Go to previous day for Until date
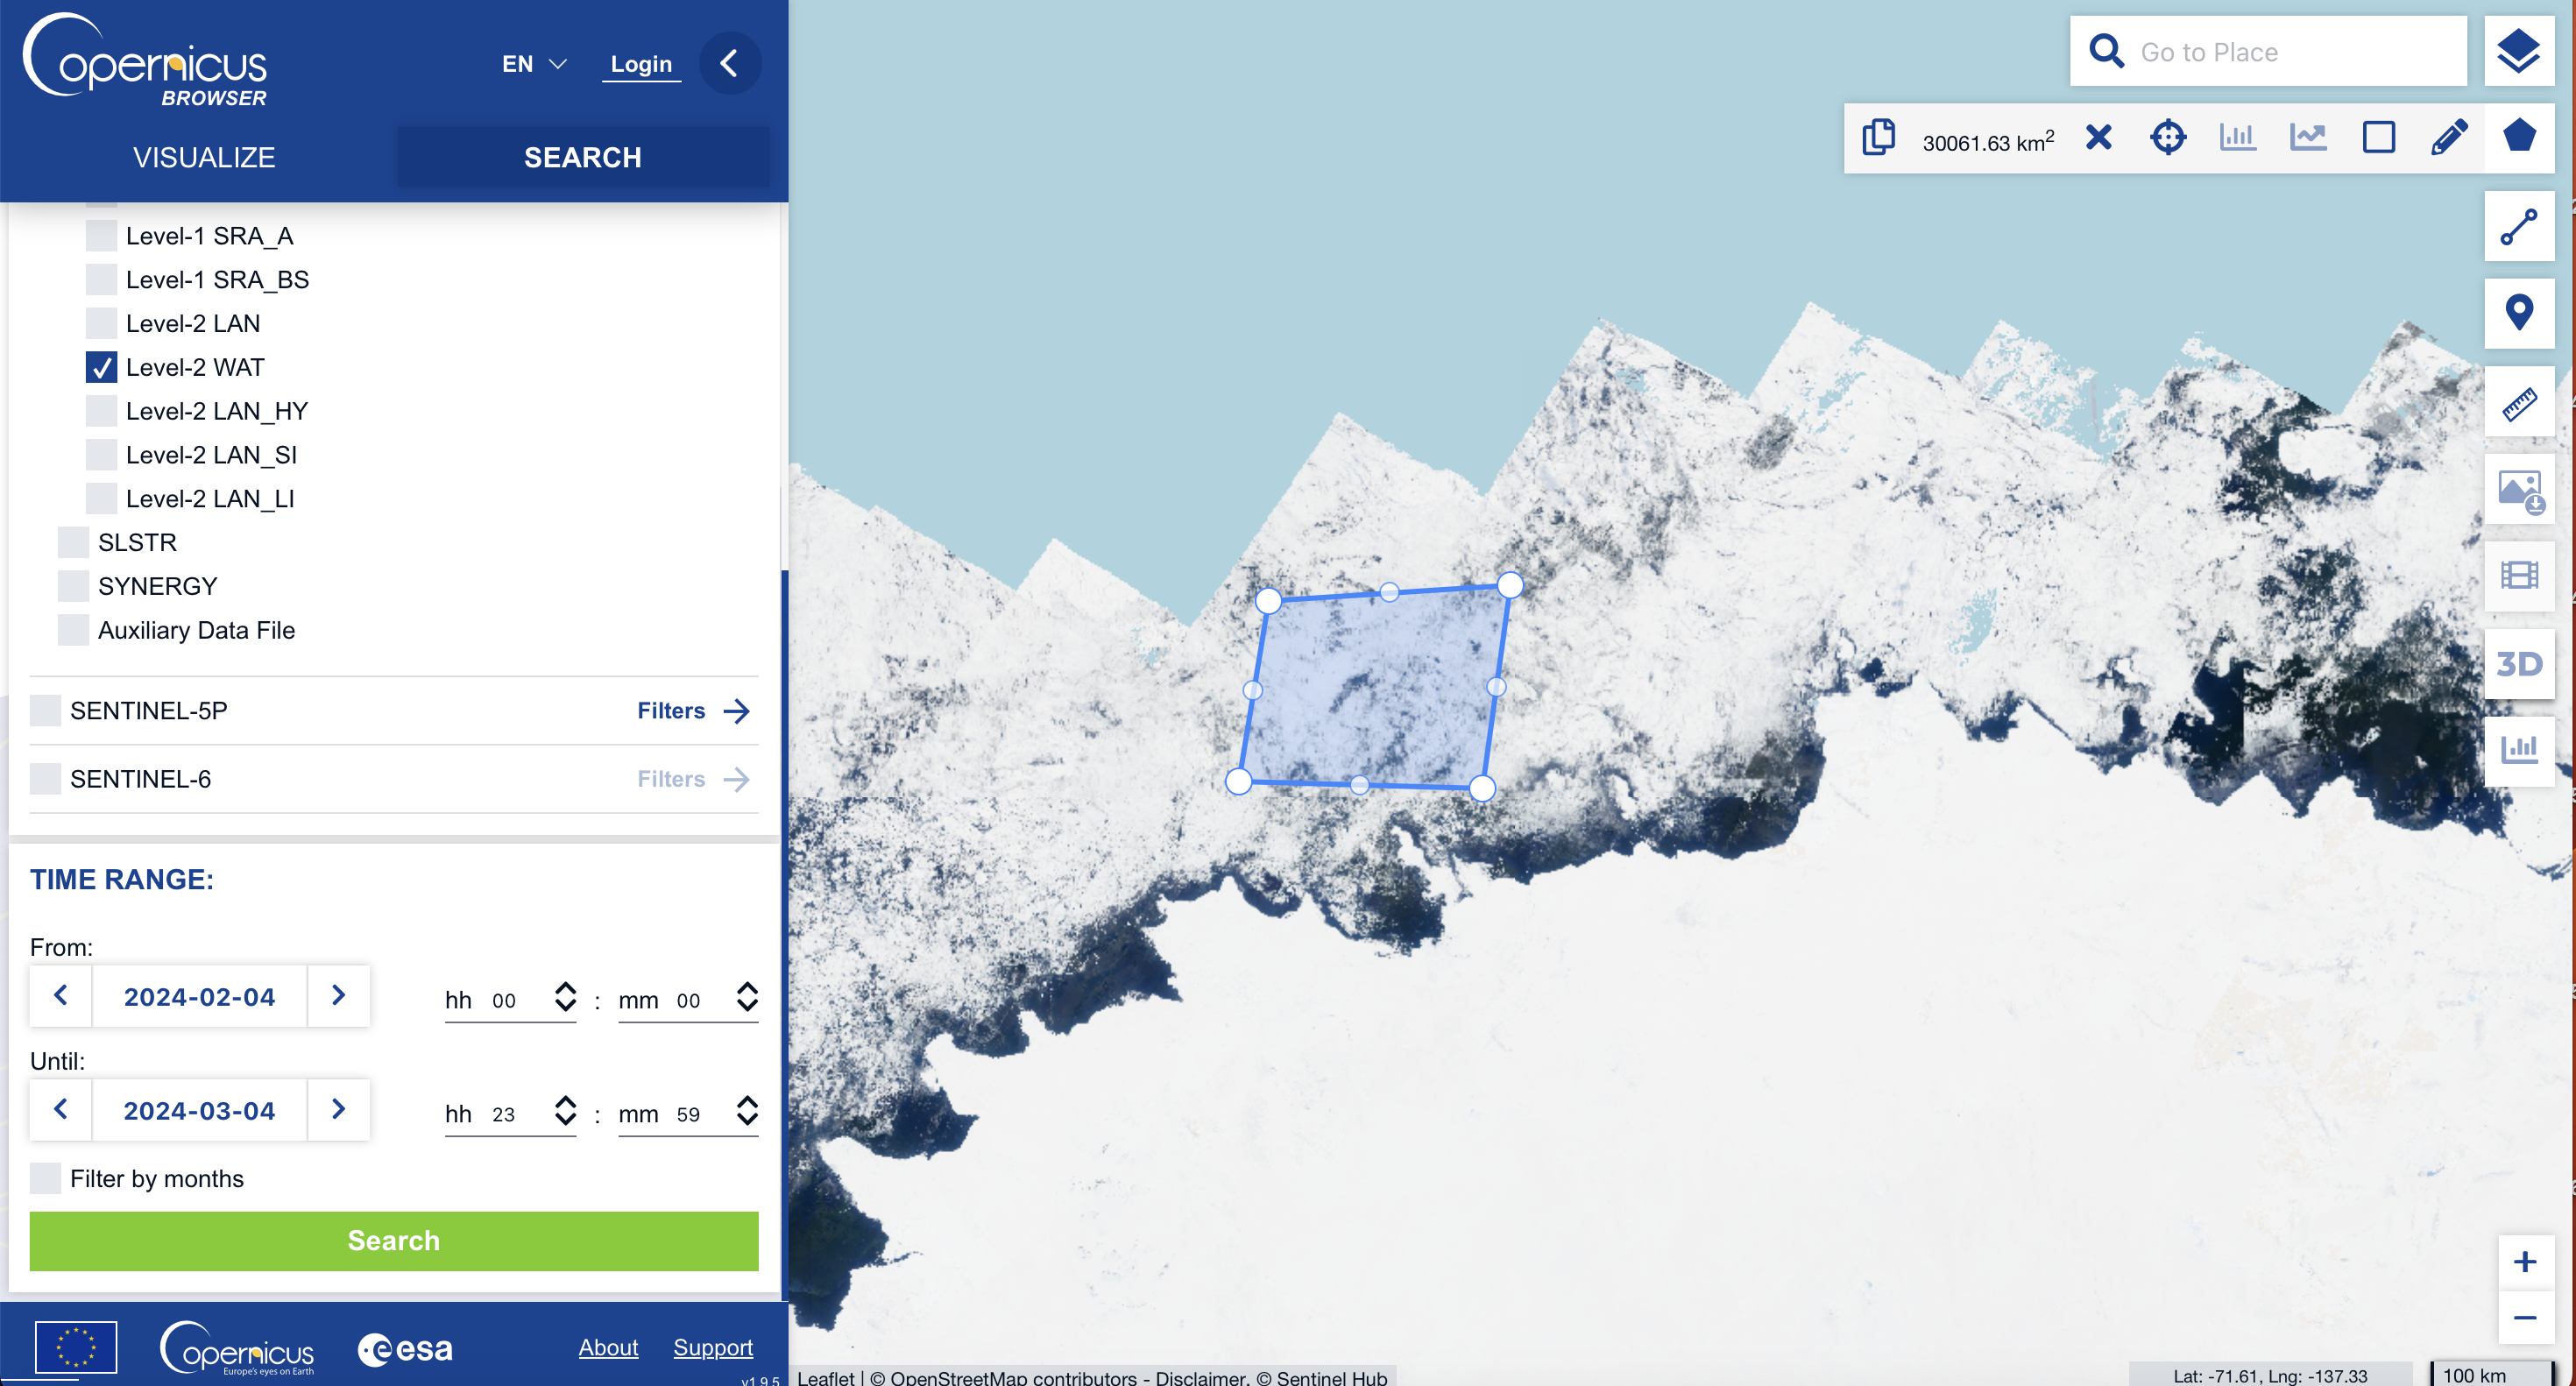The width and height of the screenshot is (2576, 1386). click(x=61, y=1110)
